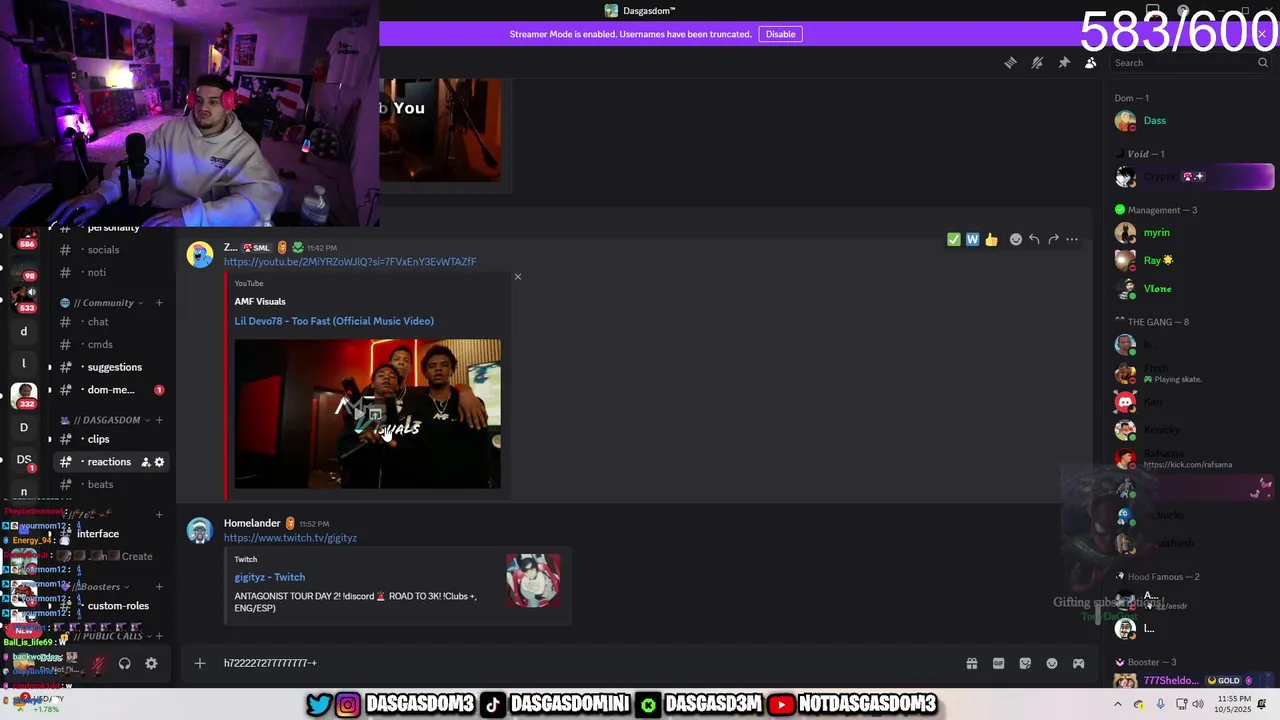
Task: Open the emoji picker in message bar
Action: point(1052,663)
